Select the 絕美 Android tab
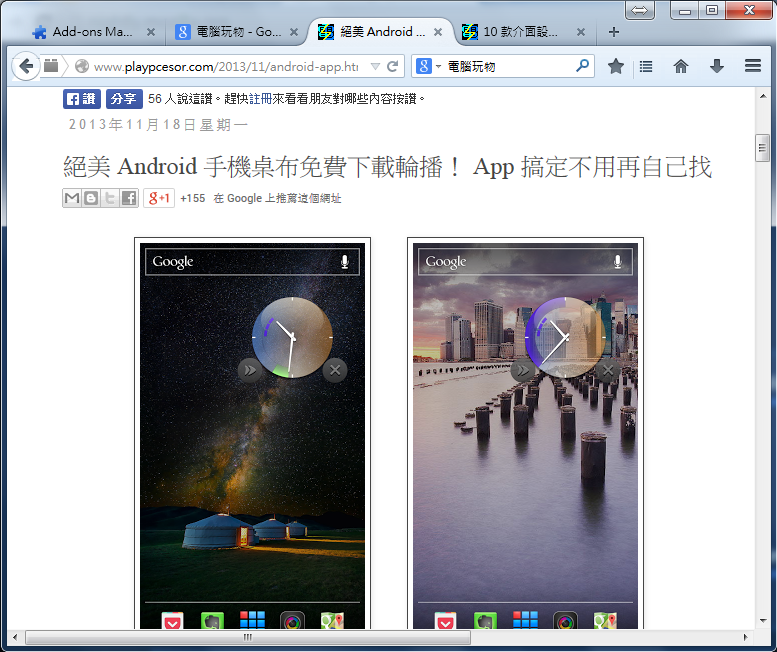 coord(379,32)
